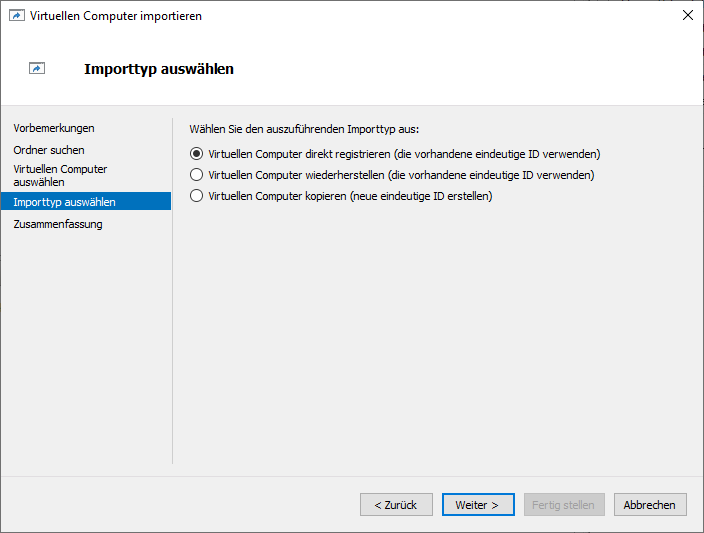Jump to the Zusammenfassung step
The width and height of the screenshot is (704, 533).
coord(58,224)
